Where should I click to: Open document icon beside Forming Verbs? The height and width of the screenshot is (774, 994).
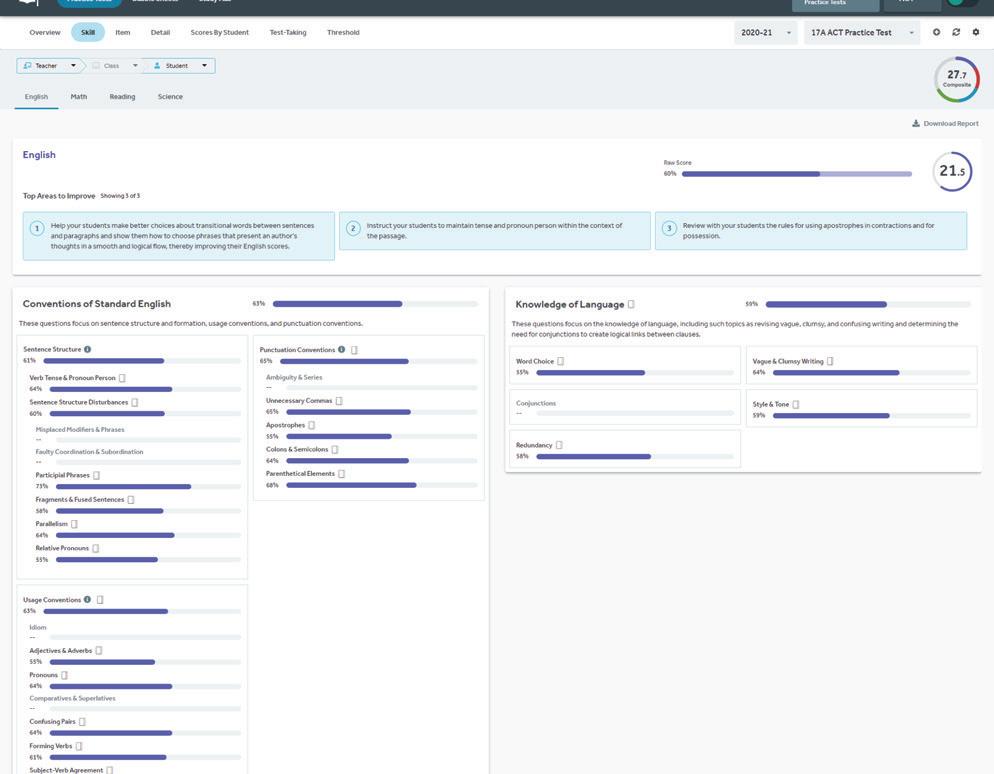point(79,747)
